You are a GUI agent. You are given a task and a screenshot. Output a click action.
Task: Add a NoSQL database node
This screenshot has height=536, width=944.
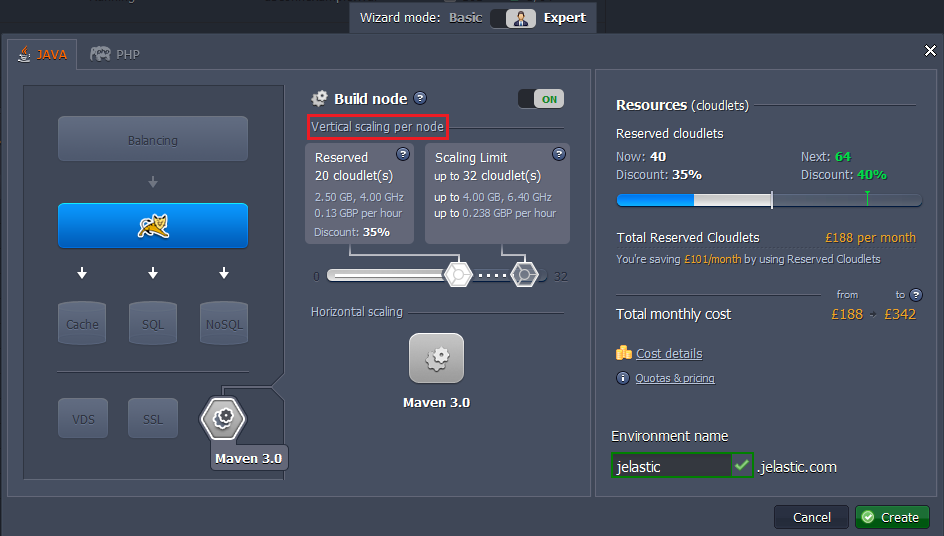[x=224, y=323]
